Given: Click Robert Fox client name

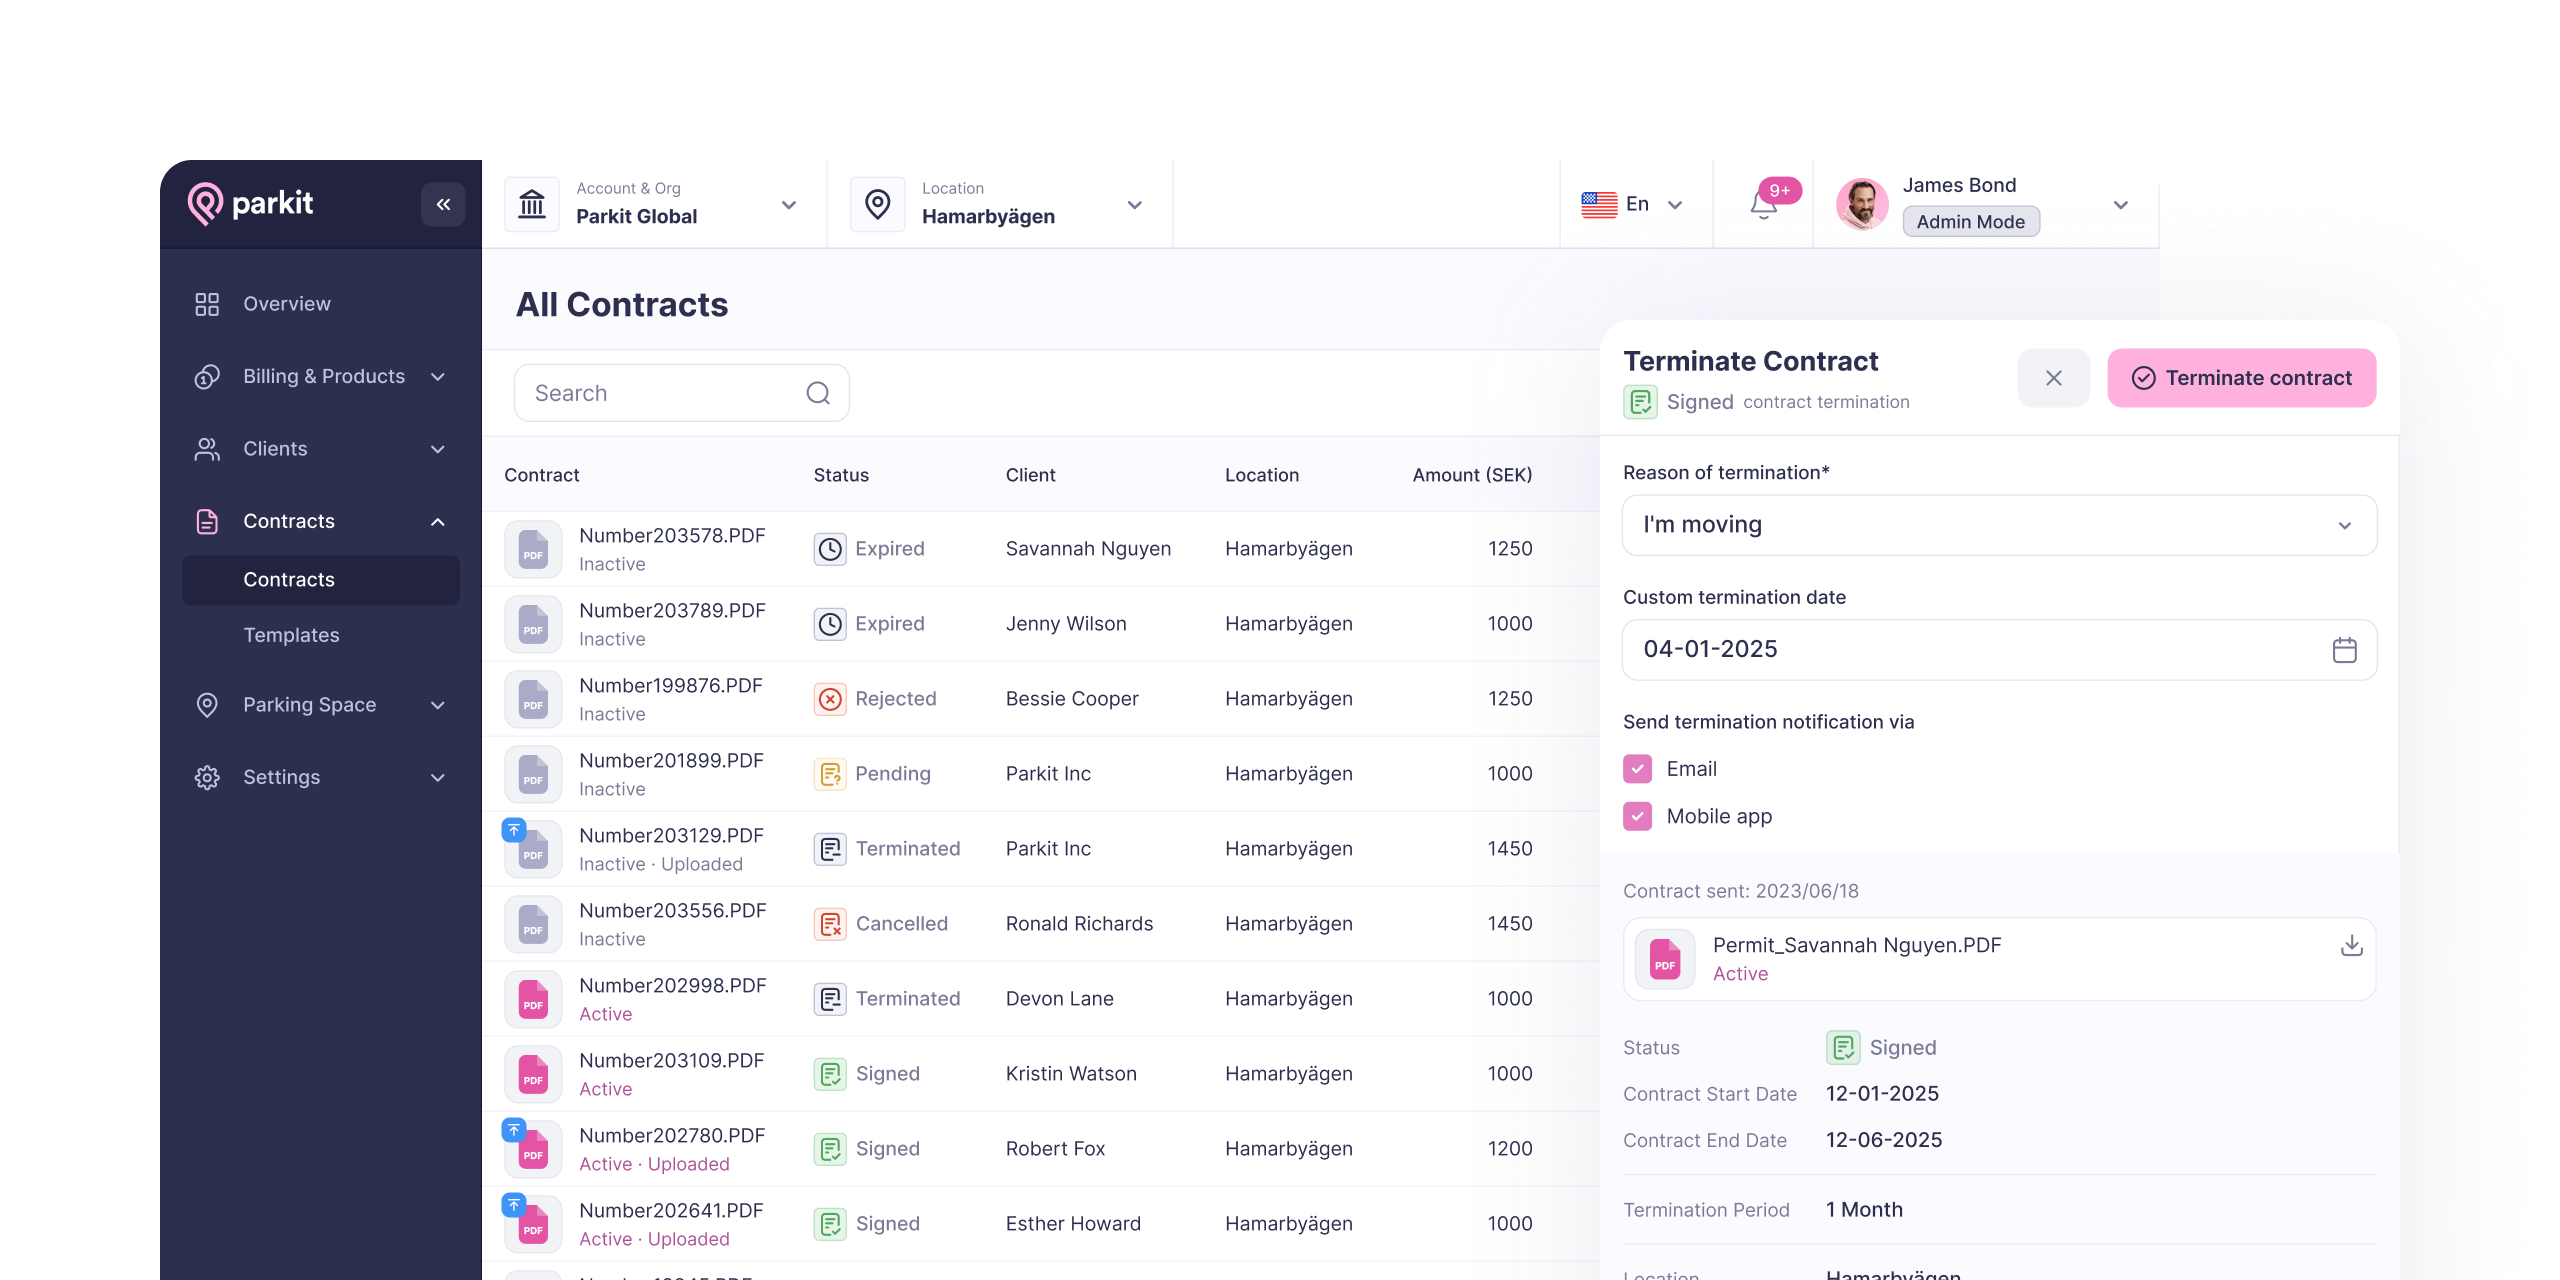Looking at the screenshot, I should (1055, 1149).
